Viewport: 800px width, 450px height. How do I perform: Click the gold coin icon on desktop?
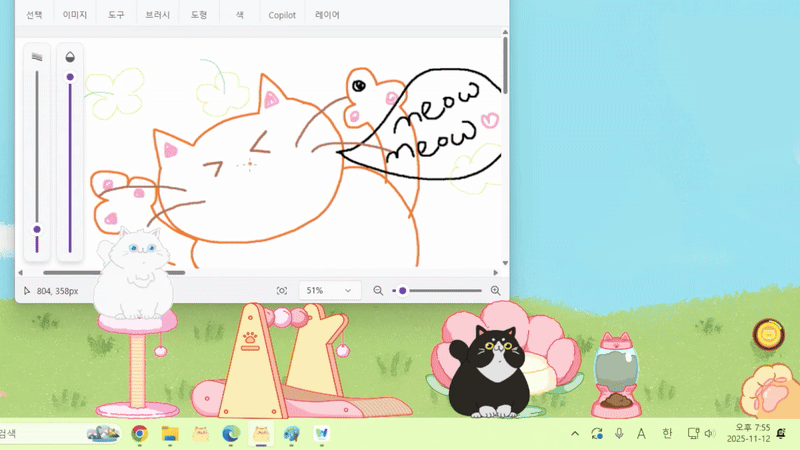coord(768,334)
